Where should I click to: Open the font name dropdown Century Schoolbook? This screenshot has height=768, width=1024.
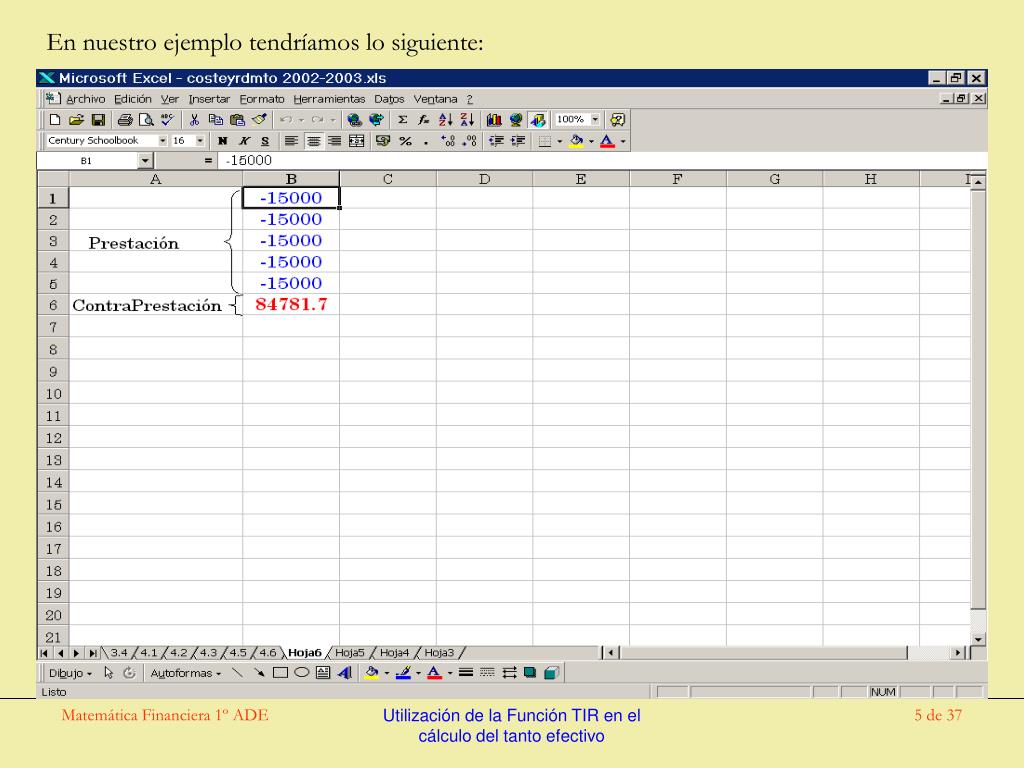[163, 140]
